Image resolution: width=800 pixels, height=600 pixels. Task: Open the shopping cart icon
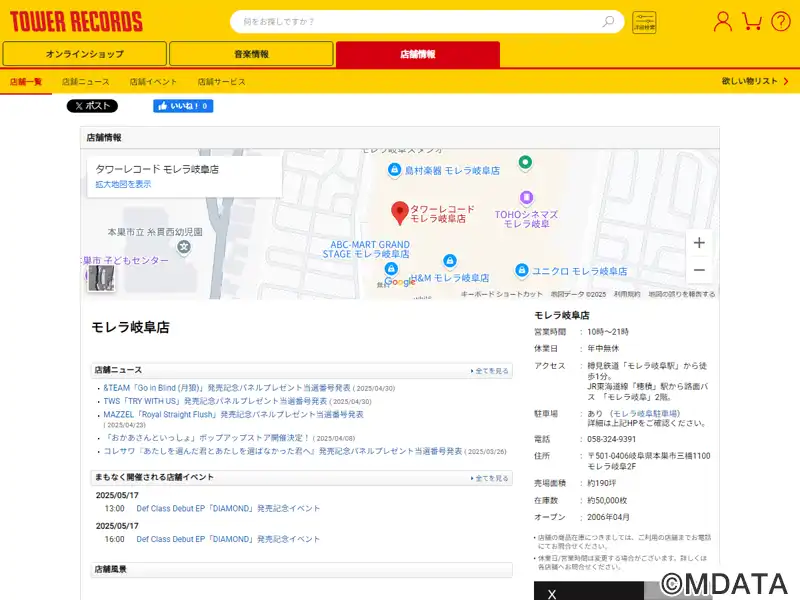click(752, 21)
